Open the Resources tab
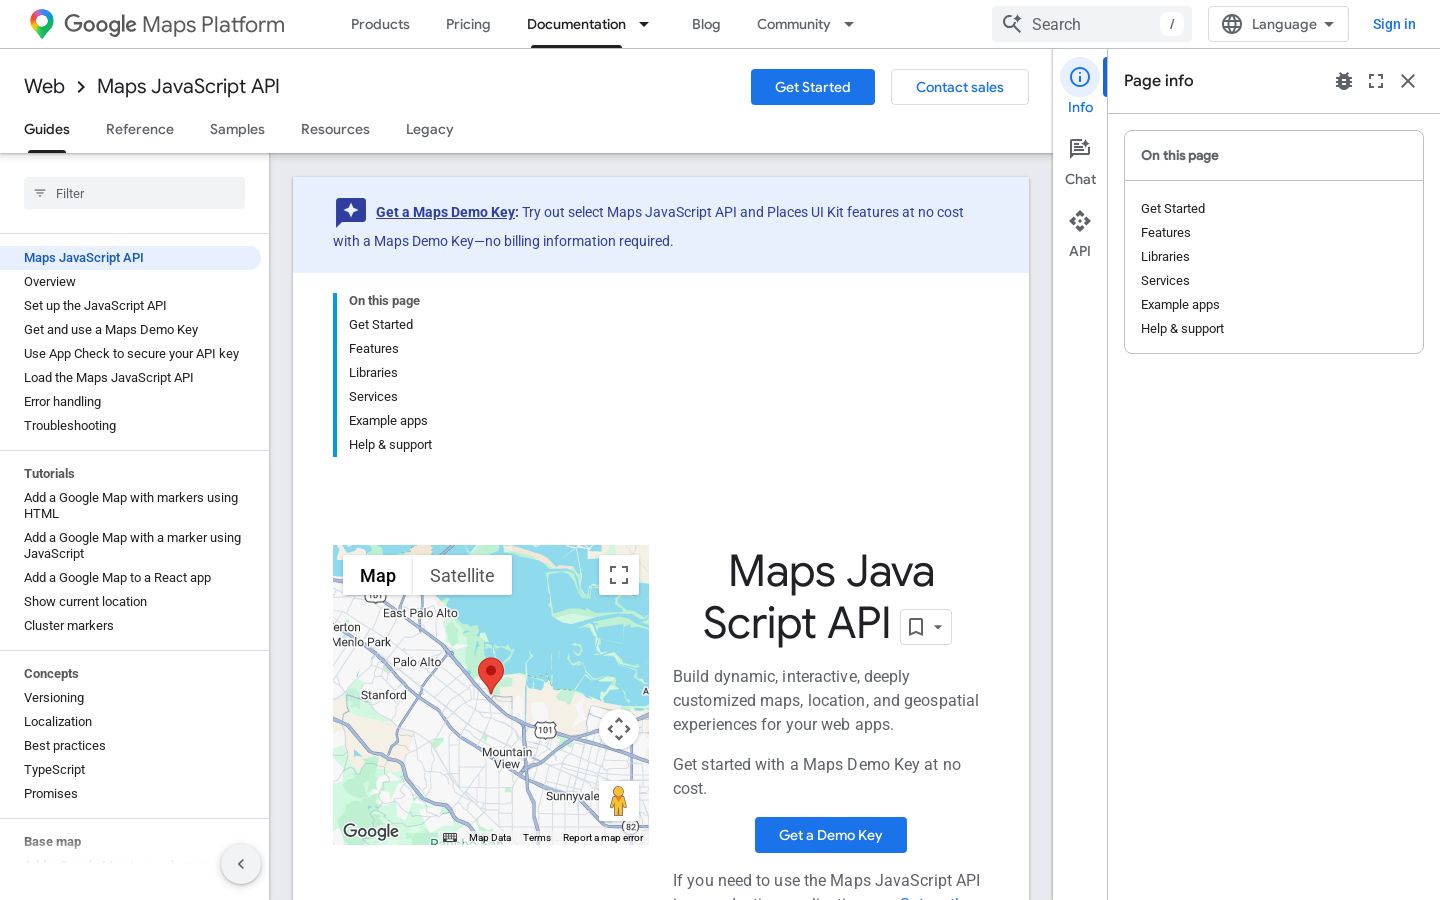 click(335, 129)
